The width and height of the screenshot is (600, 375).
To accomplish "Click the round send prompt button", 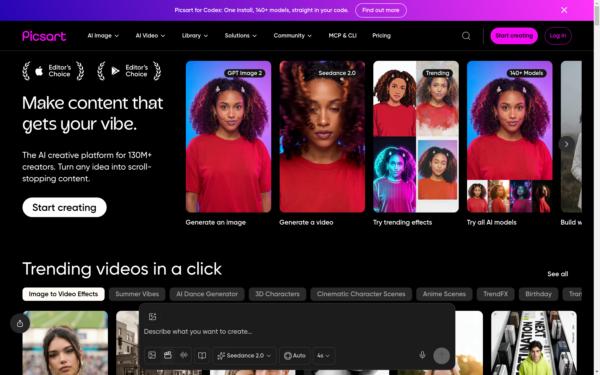I will pyautogui.click(x=441, y=355).
